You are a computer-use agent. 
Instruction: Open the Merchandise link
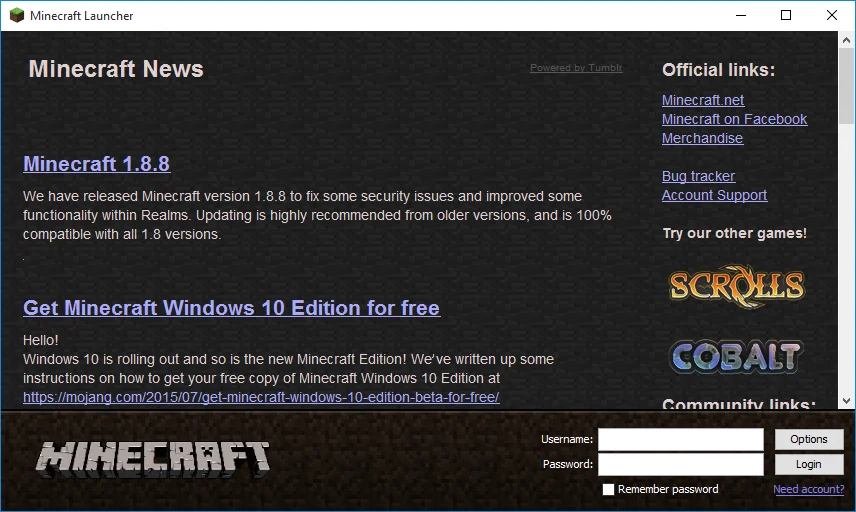coord(702,139)
